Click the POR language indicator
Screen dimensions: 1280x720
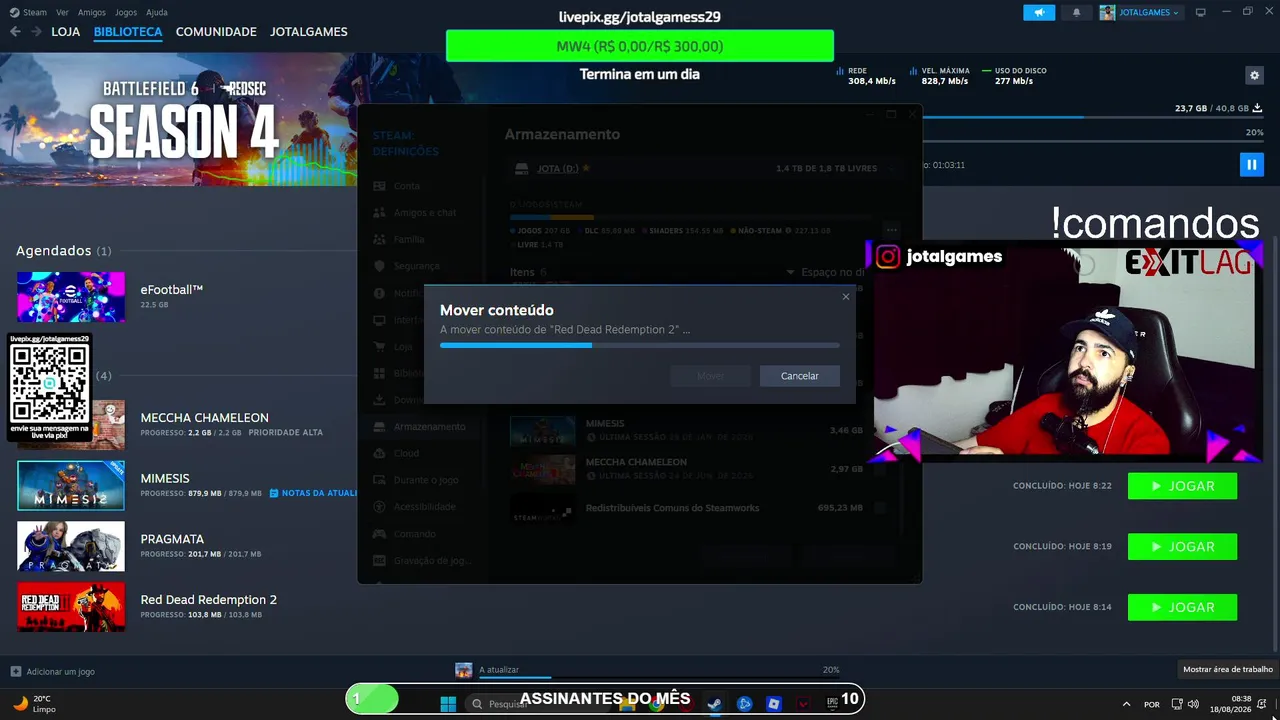1152,704
